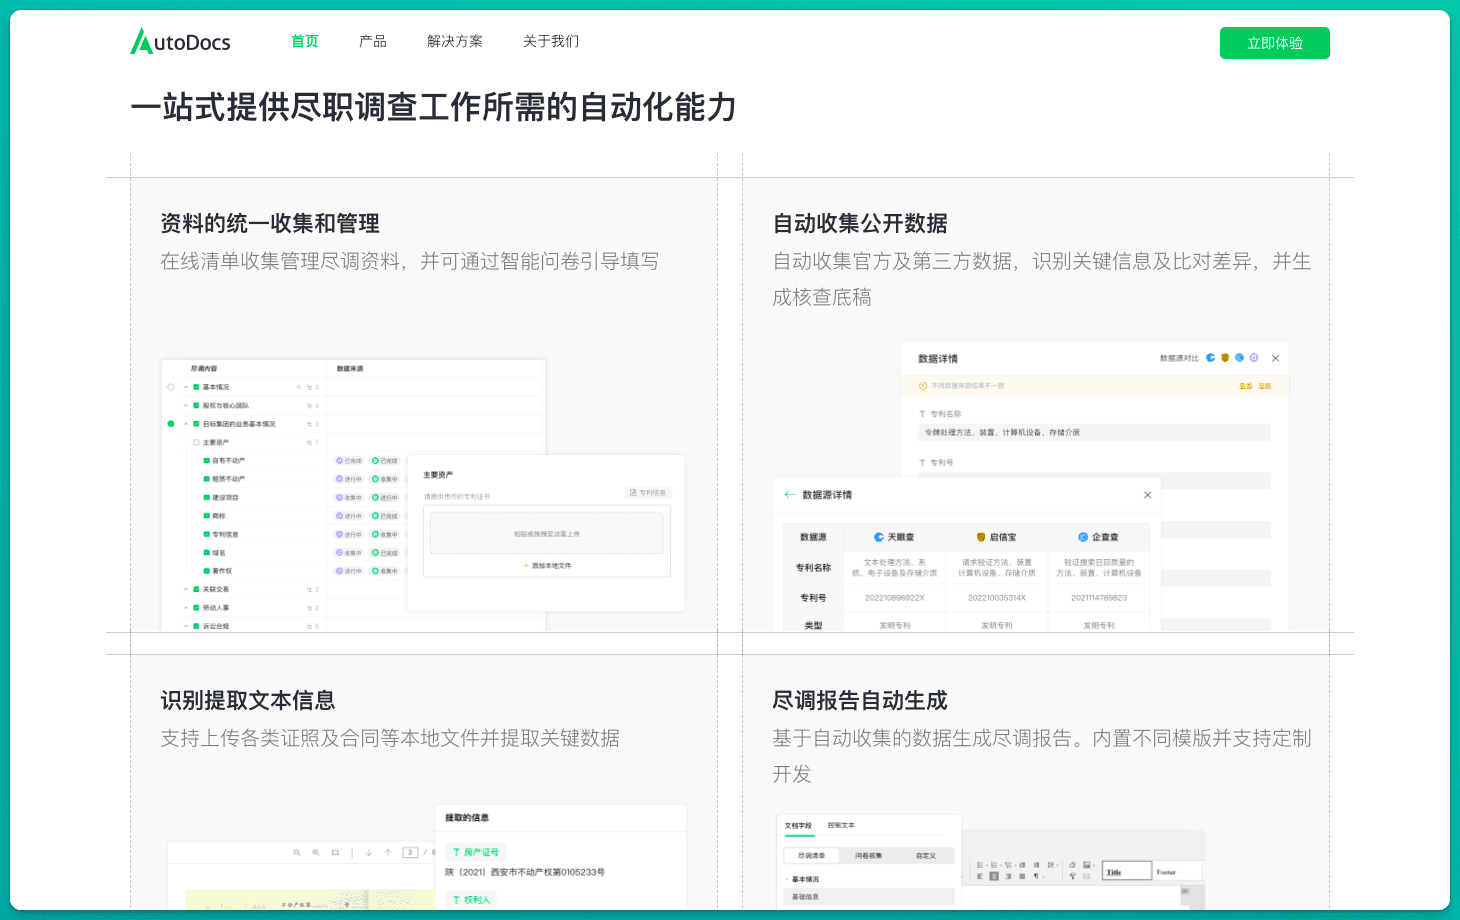
Task: Select the Title style box in editor
Action: (1127, 872)
